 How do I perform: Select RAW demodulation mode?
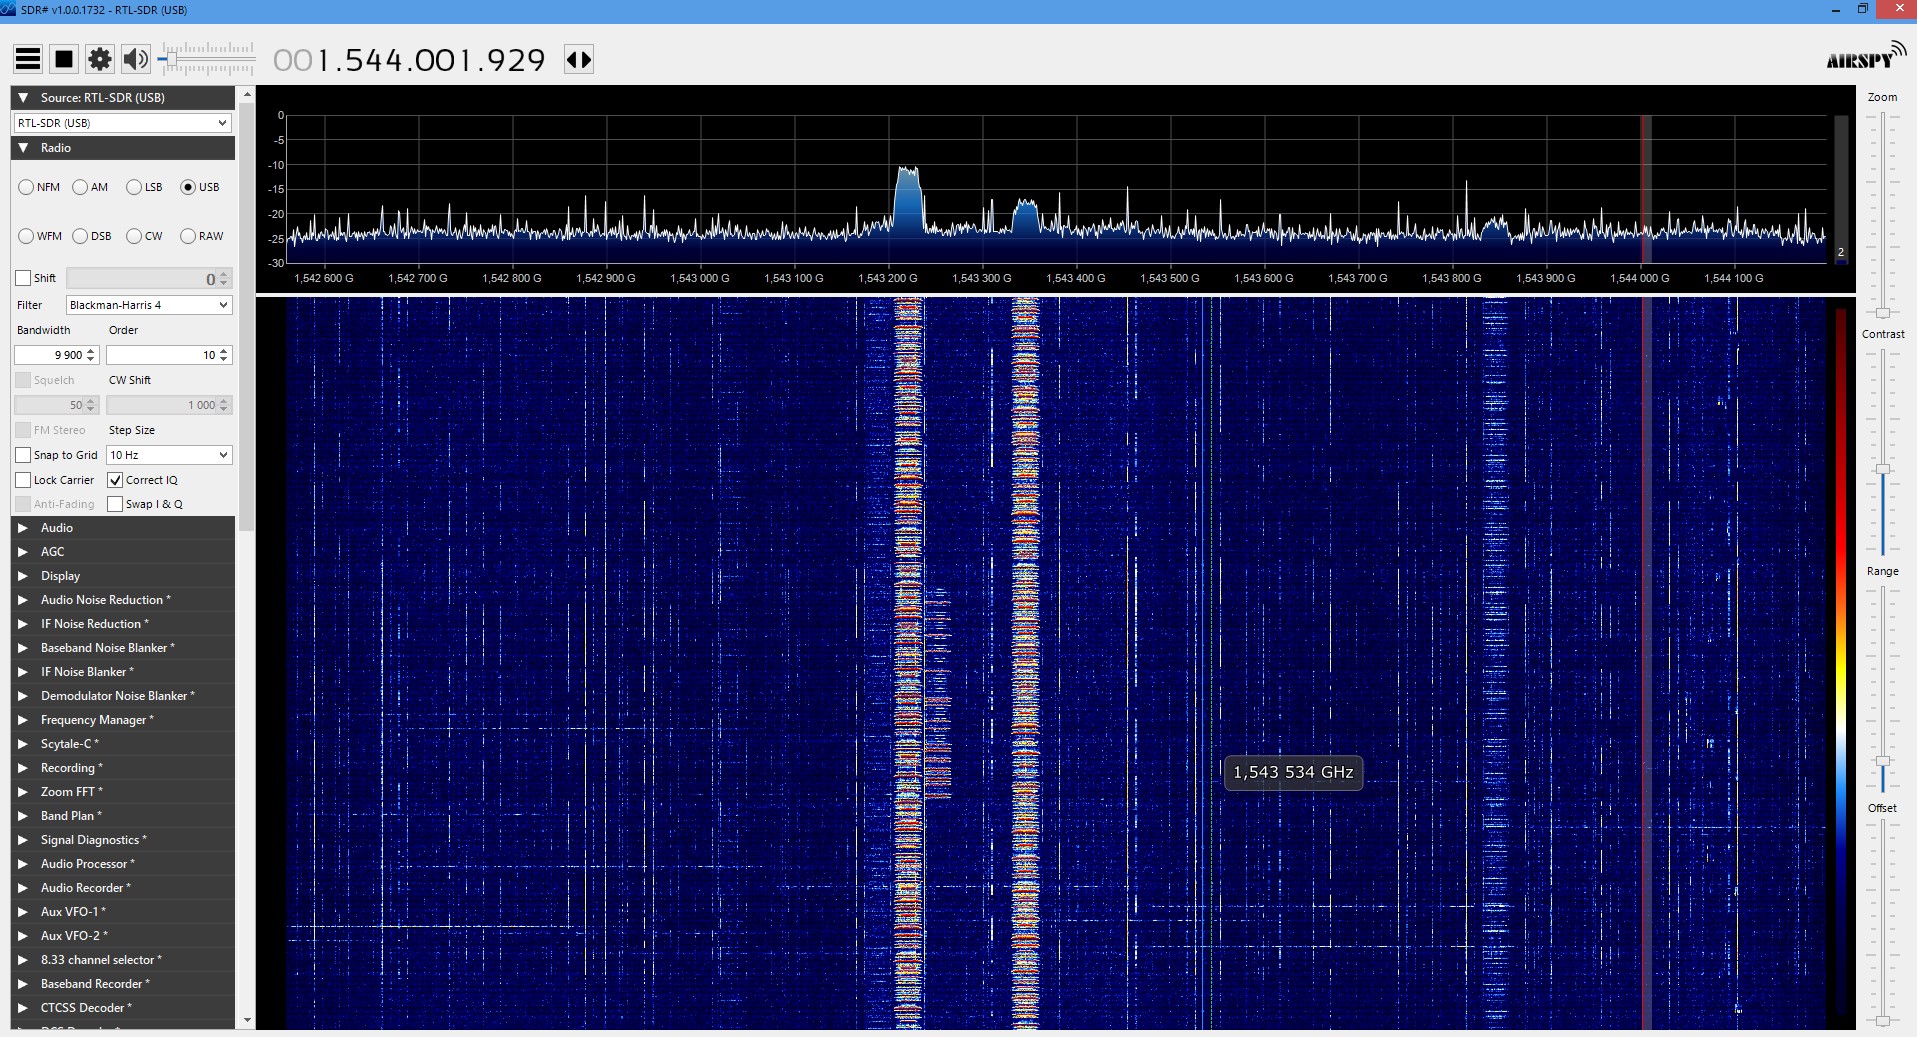(x=202, y=236)
